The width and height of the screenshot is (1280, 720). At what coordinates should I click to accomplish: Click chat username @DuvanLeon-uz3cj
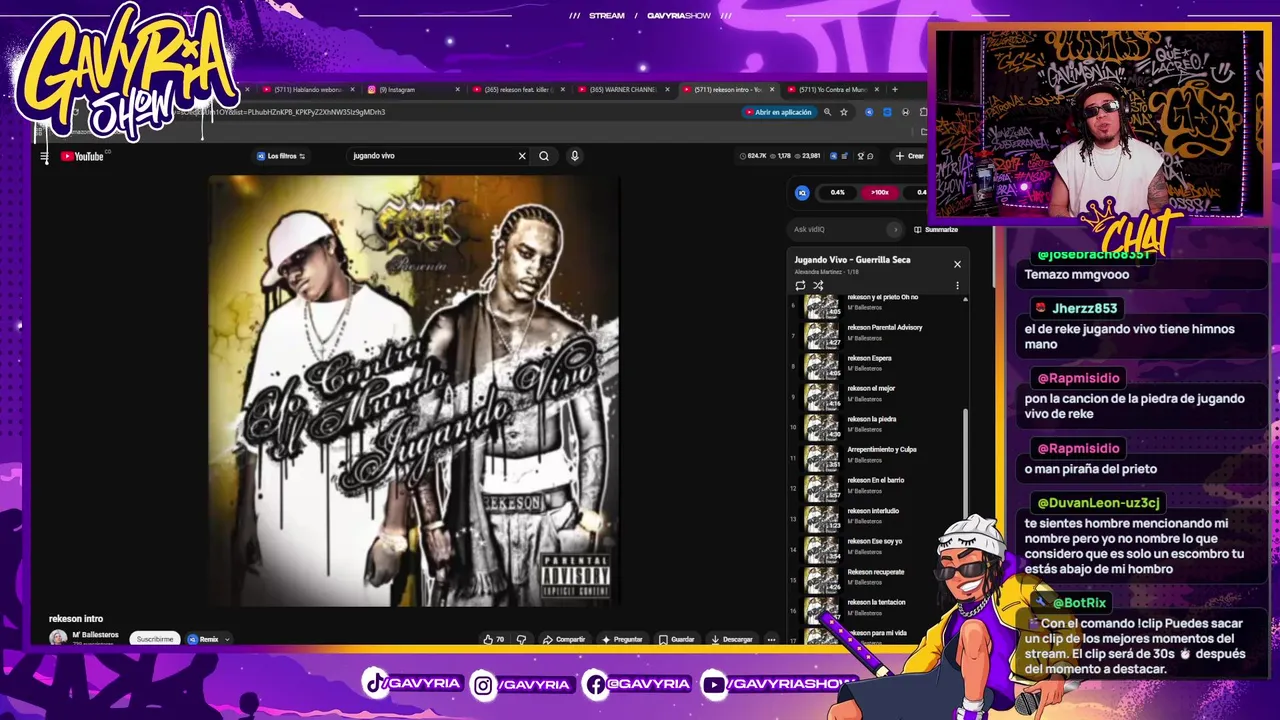tap(1098, 503)
